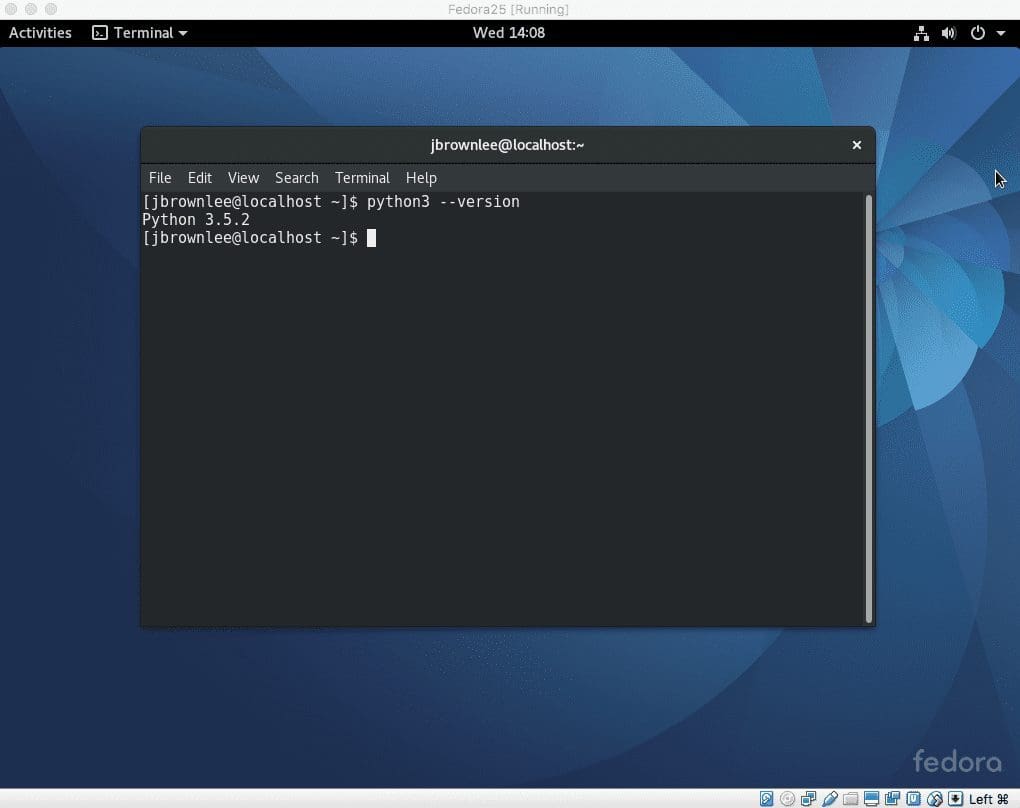Open the shared folders status icon
The image size is (1020, 808).
[x=852, y=798]
